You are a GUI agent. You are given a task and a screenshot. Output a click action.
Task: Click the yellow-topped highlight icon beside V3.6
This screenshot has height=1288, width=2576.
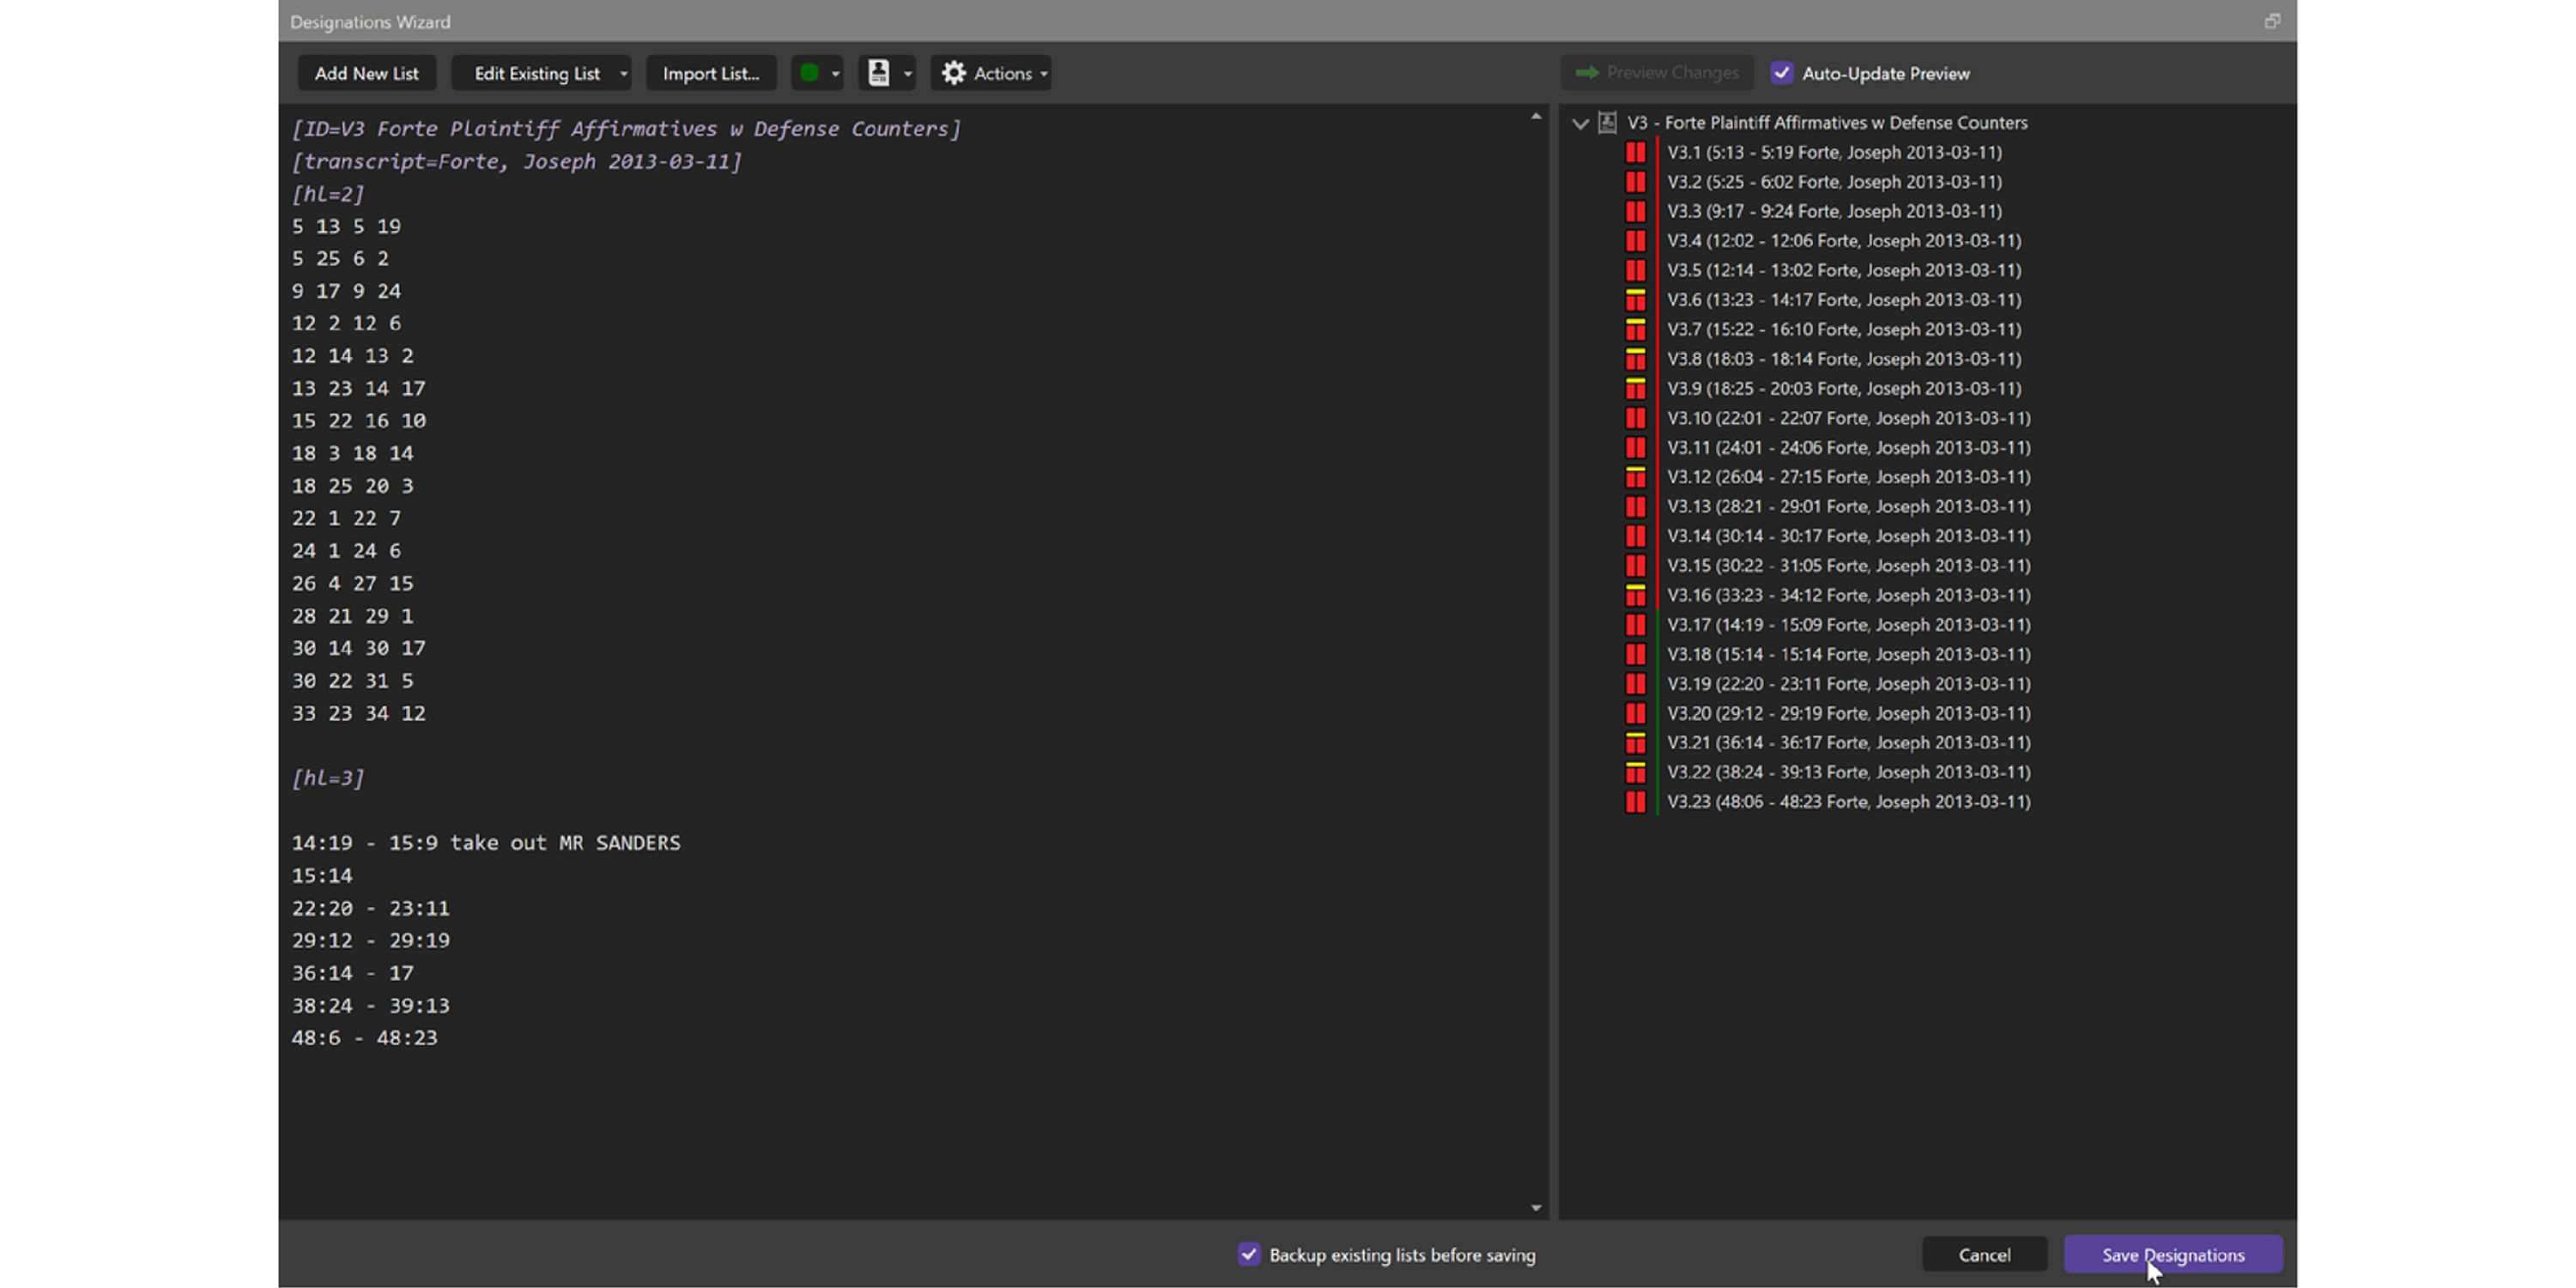1635,300
